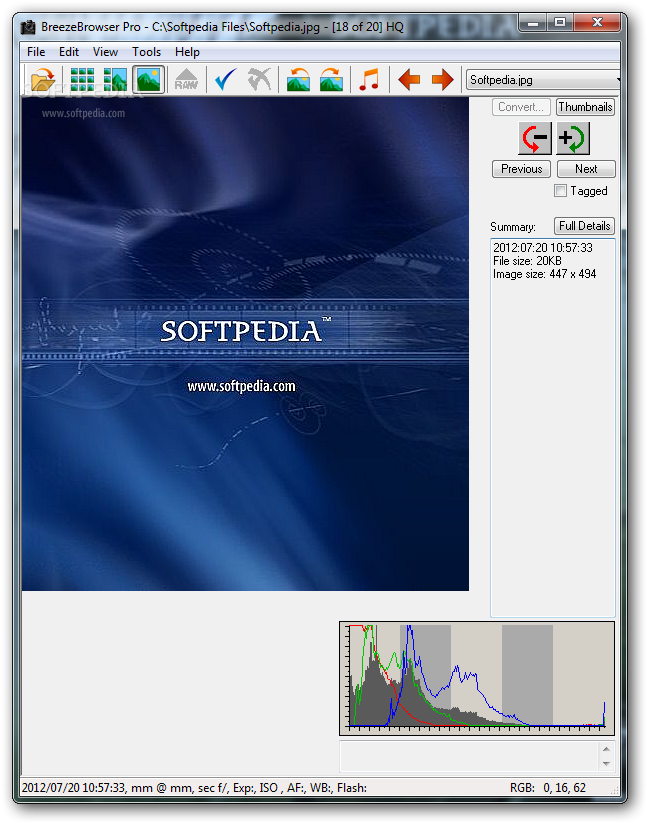The image size is (648, 824).
Task: Click the Full Details button
Action: (584, 226)
